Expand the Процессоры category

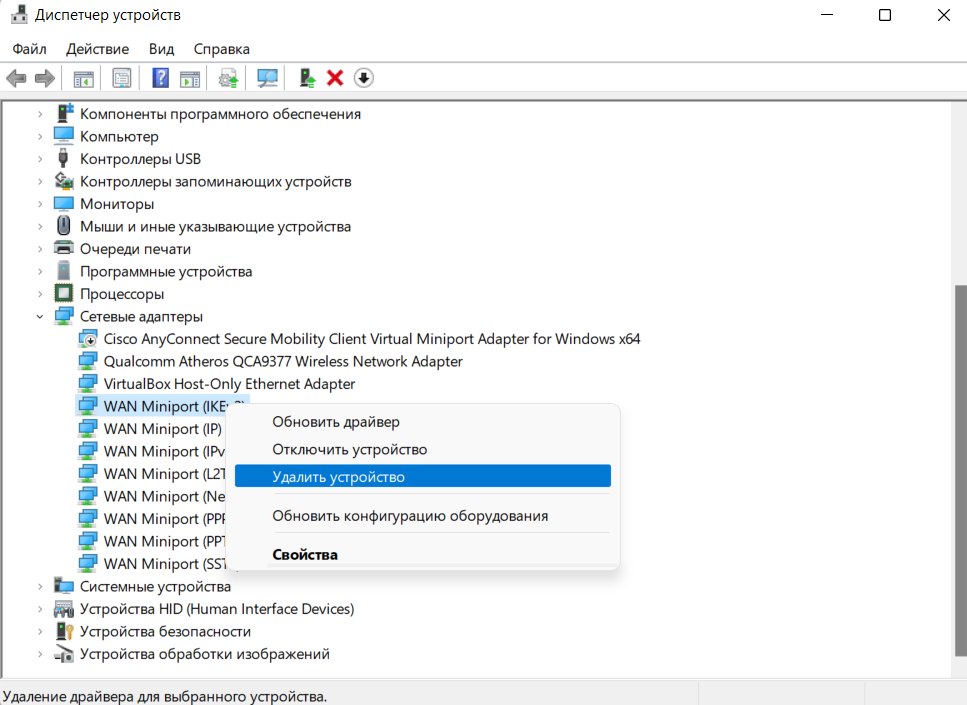[x=40, y=294]
